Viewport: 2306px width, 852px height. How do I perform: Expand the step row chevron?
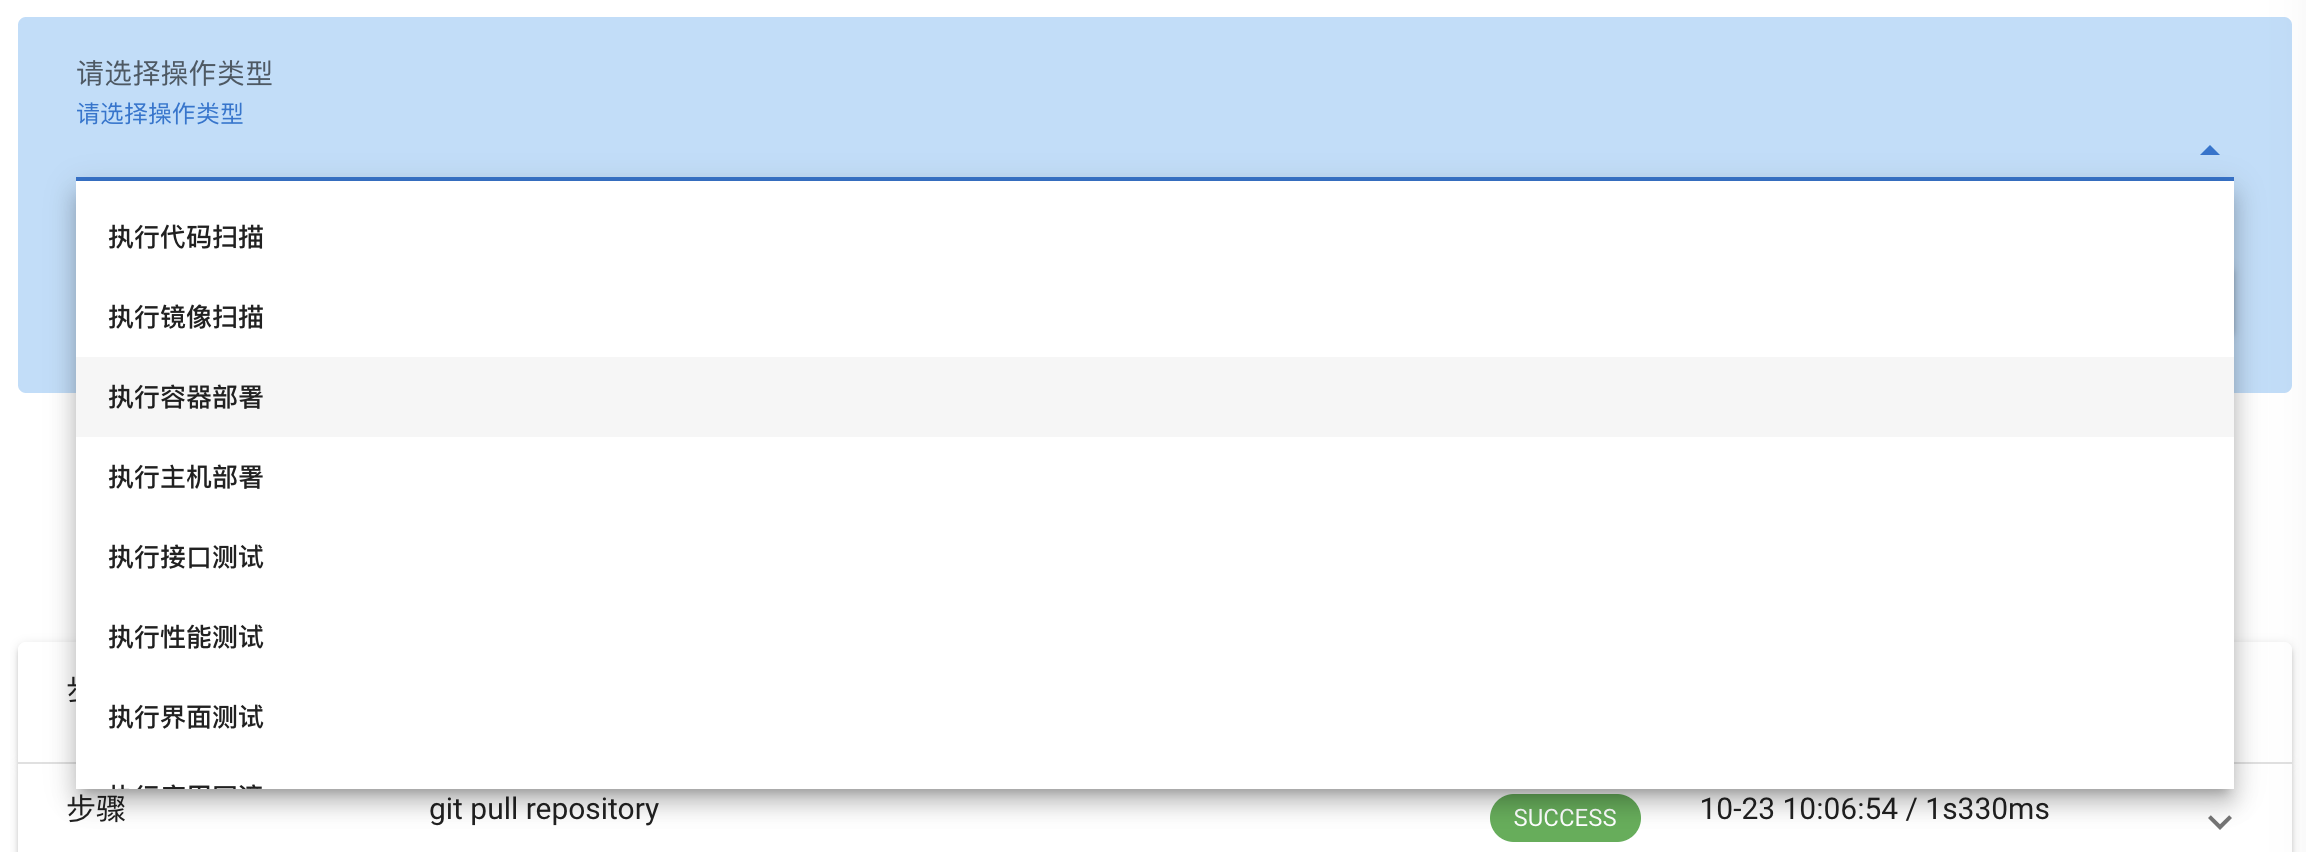click(x=2219, y=823)
